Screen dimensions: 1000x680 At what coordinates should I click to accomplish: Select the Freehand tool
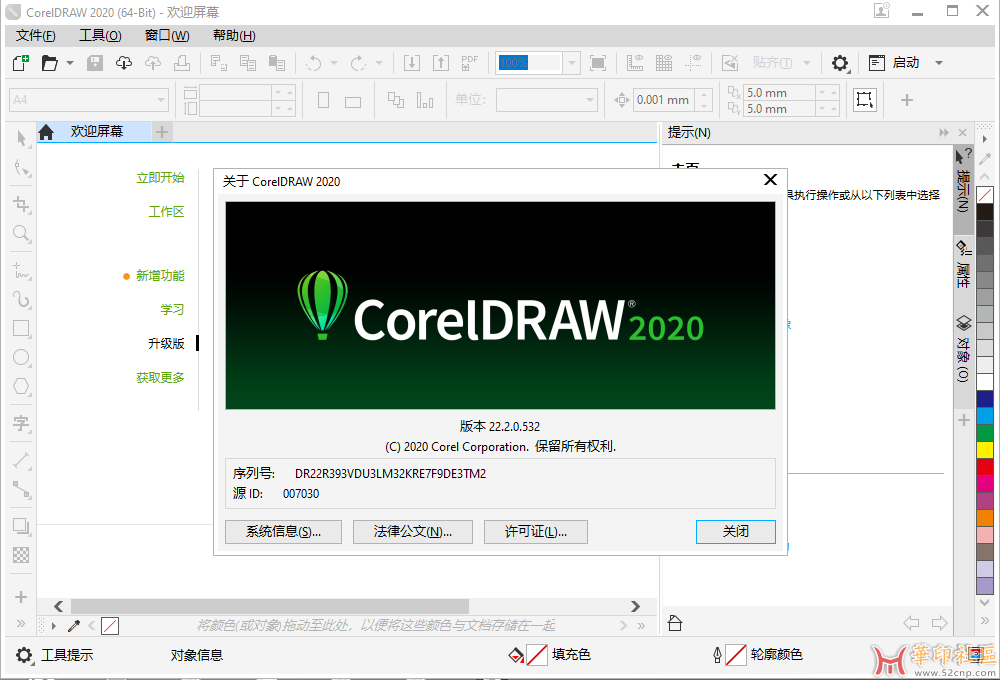tap(22, 271)
